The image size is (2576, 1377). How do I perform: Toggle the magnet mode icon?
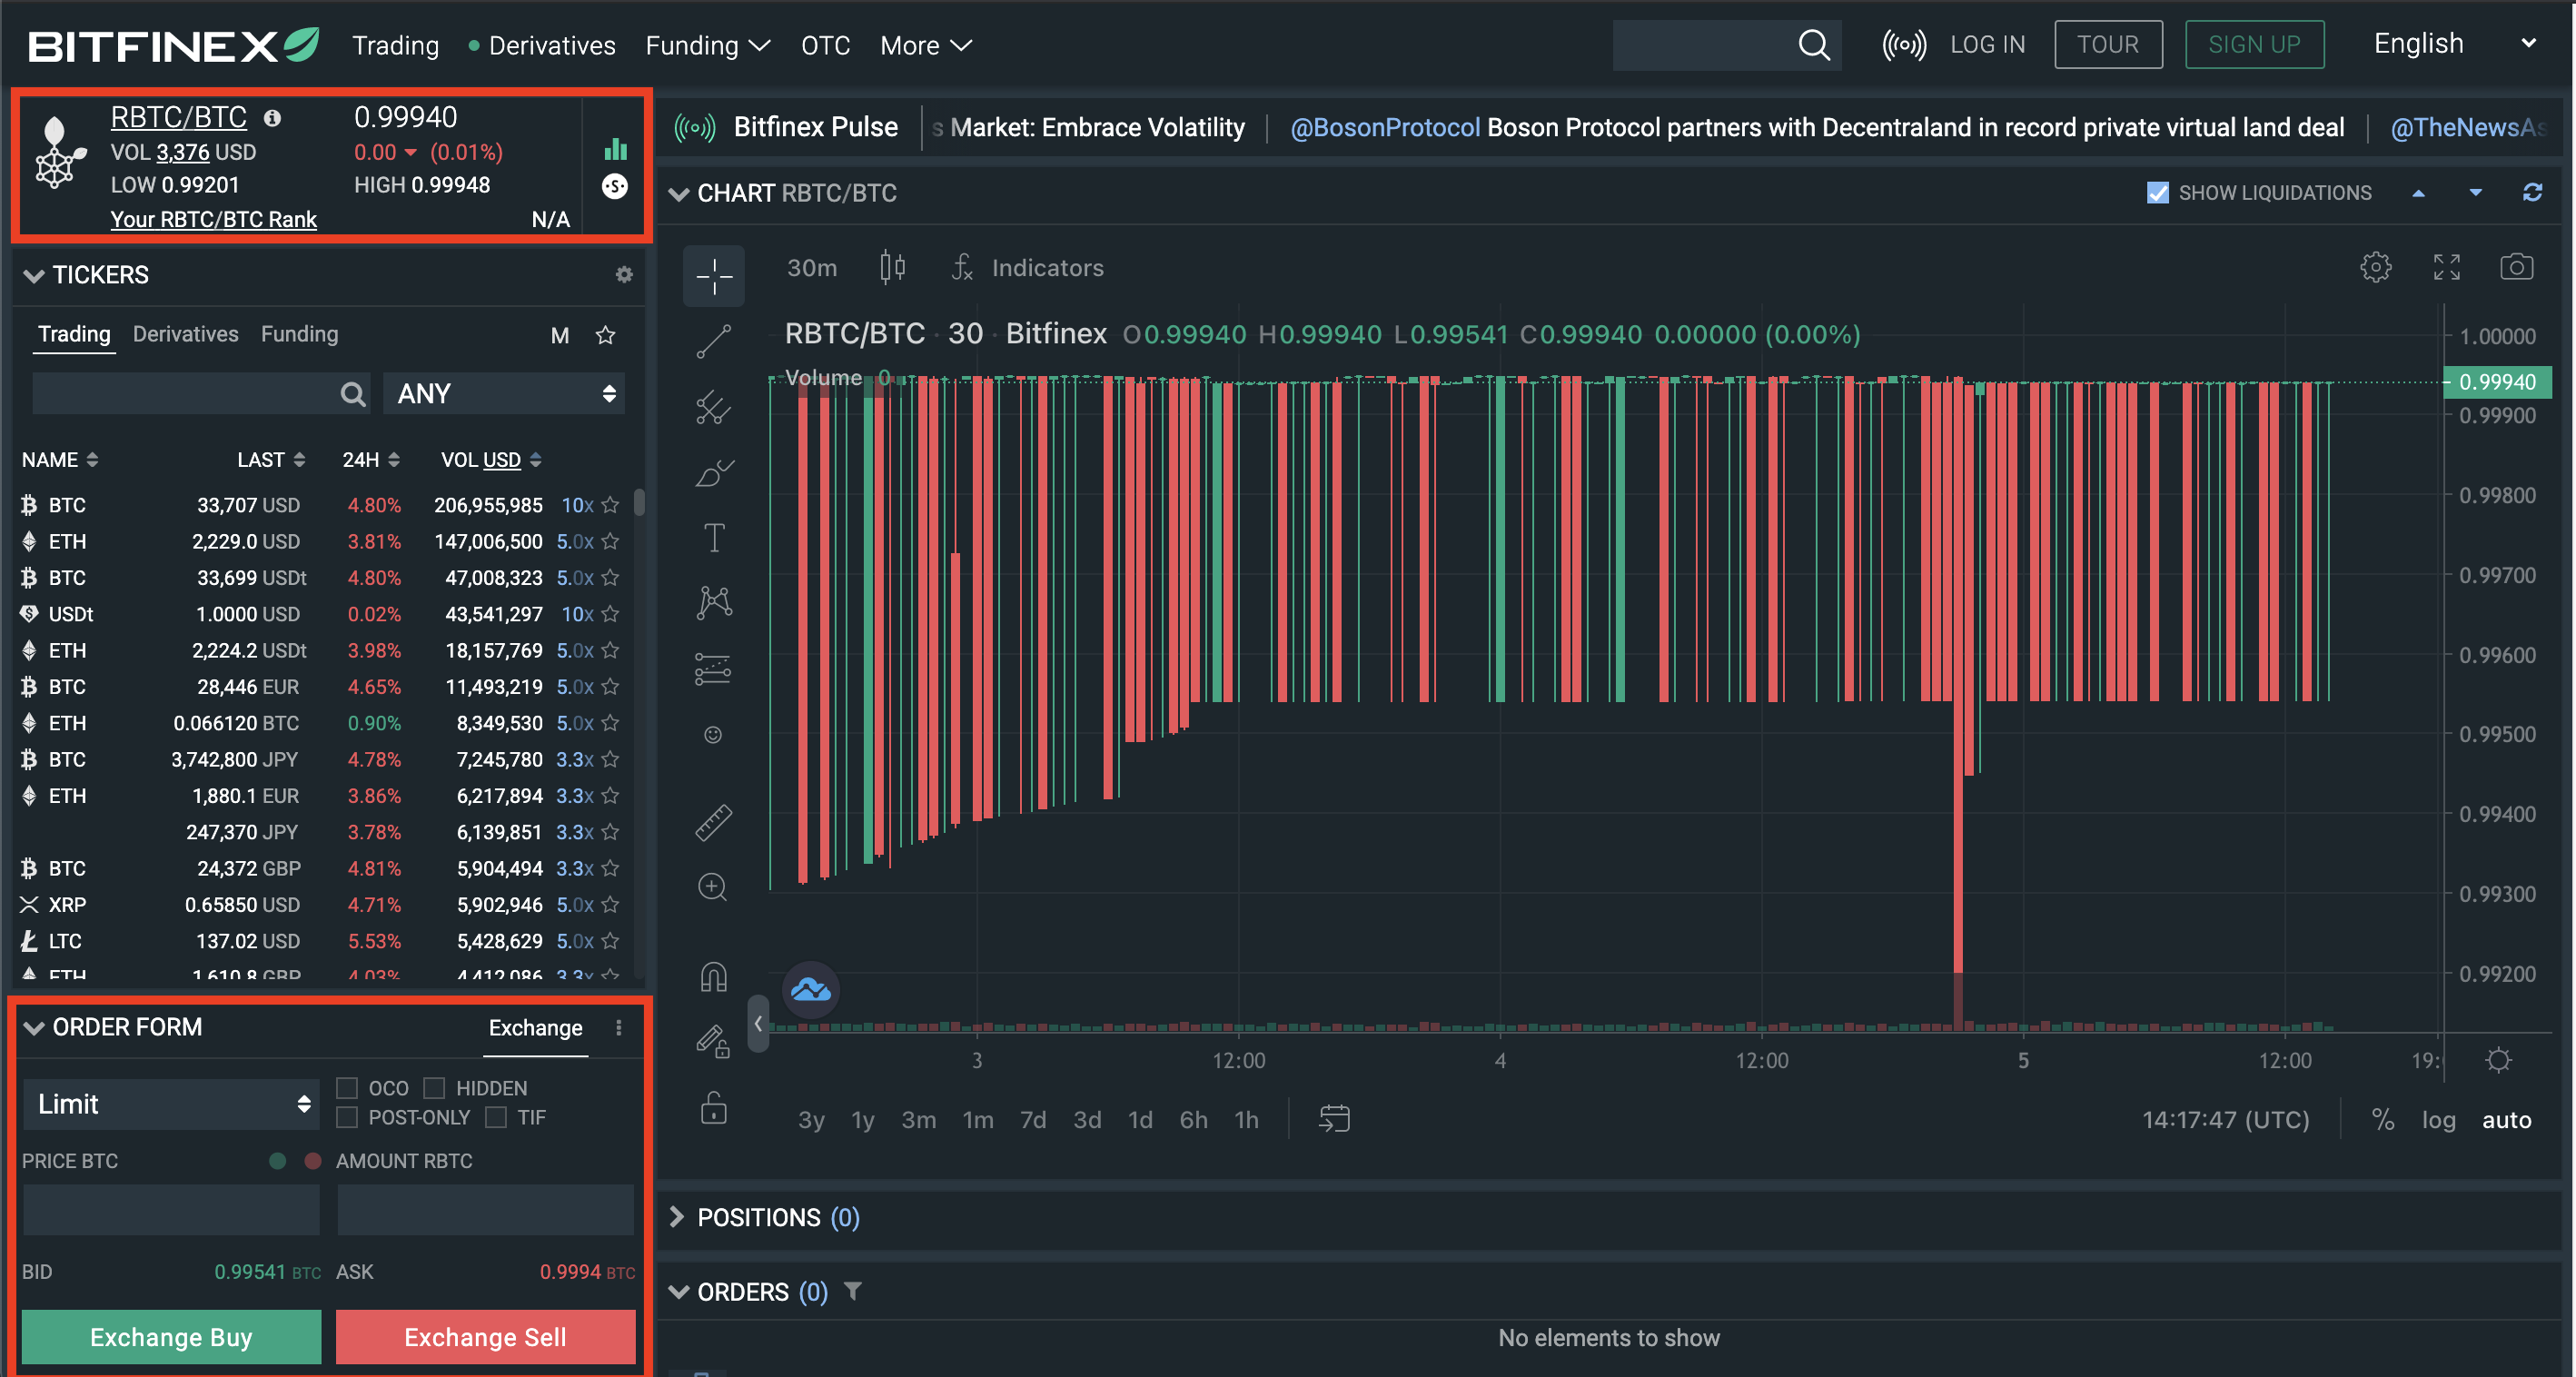714,976
